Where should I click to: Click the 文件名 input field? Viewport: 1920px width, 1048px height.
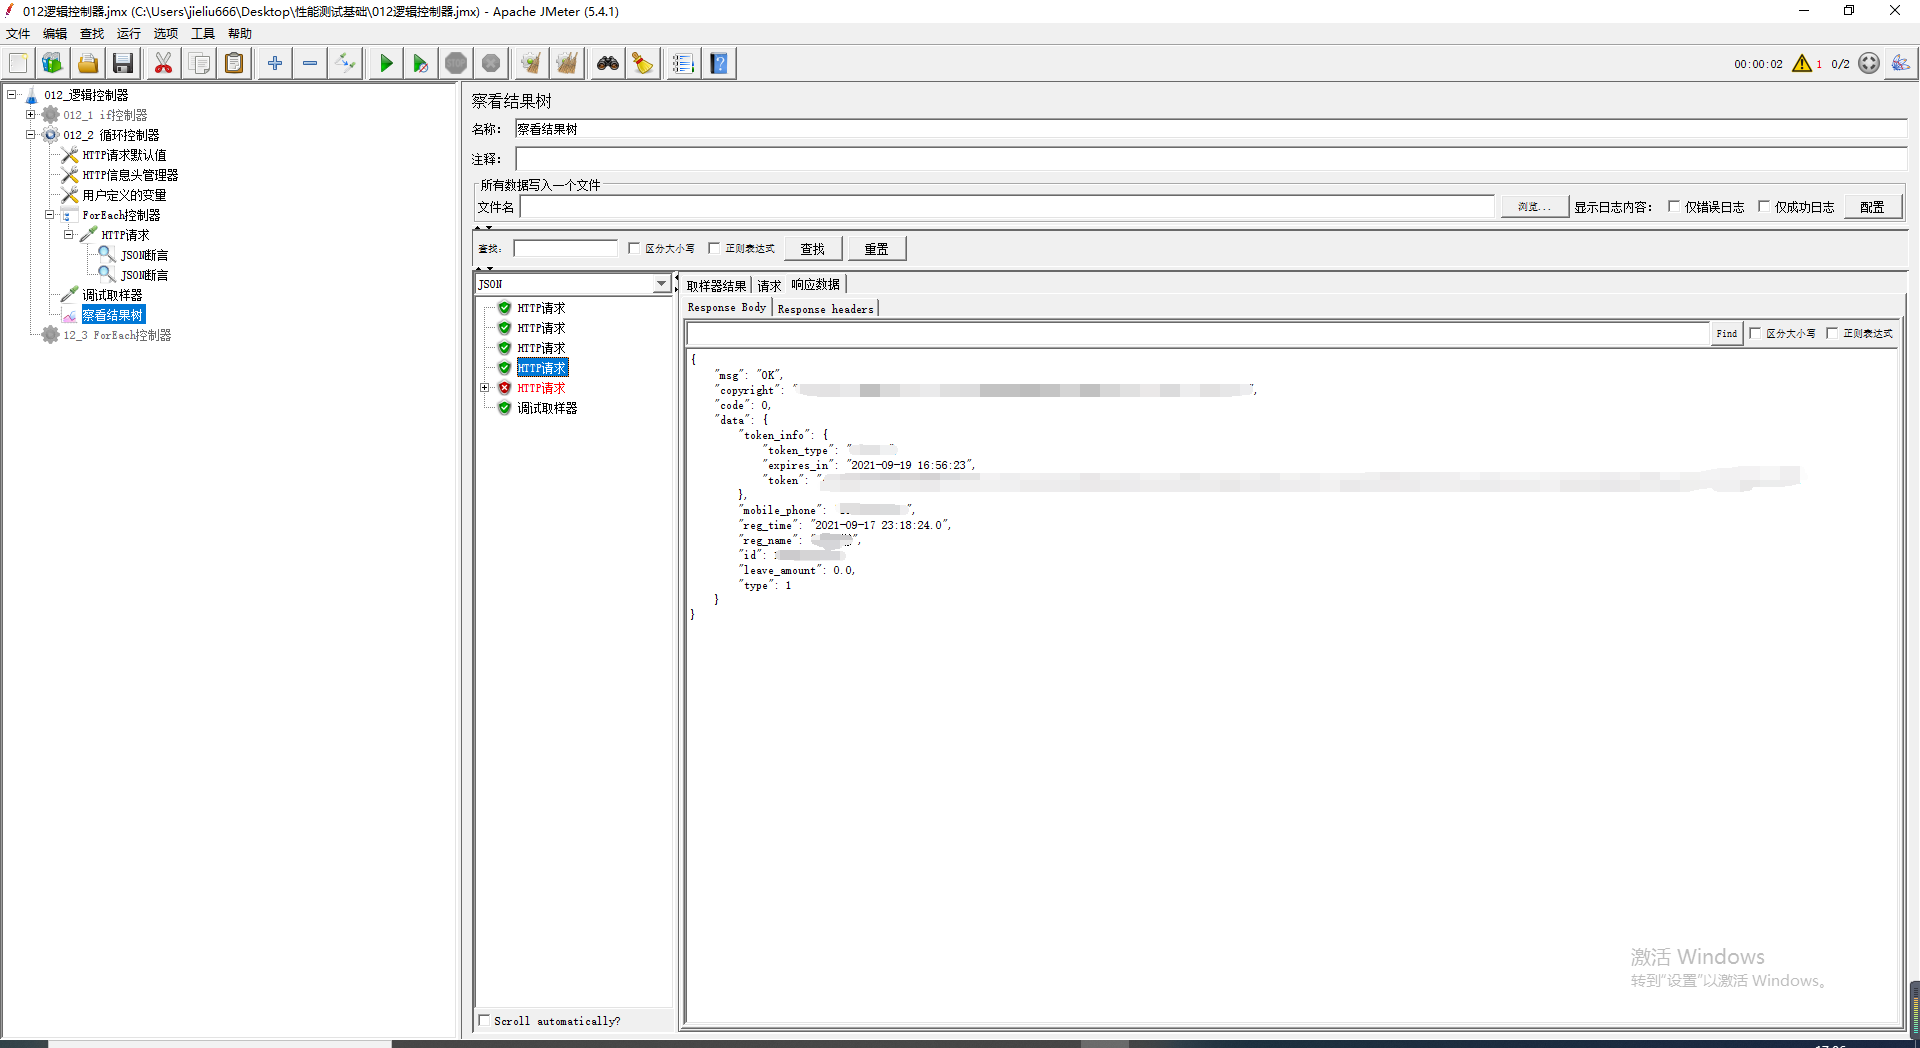click(1007, 207)
